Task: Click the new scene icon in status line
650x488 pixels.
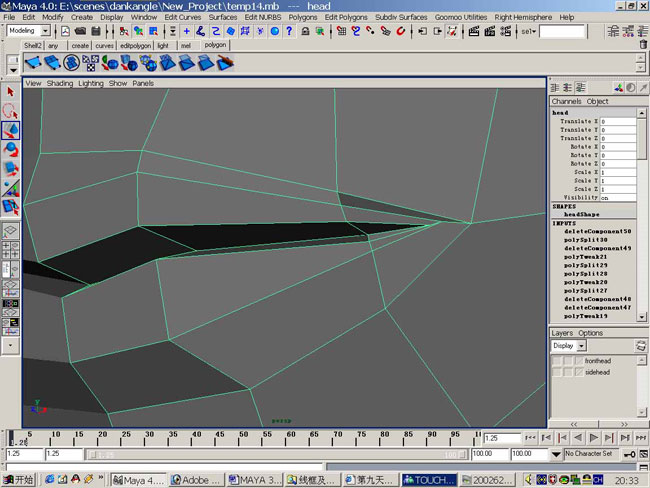Action: pyautogui.click(x=65, y=31)
